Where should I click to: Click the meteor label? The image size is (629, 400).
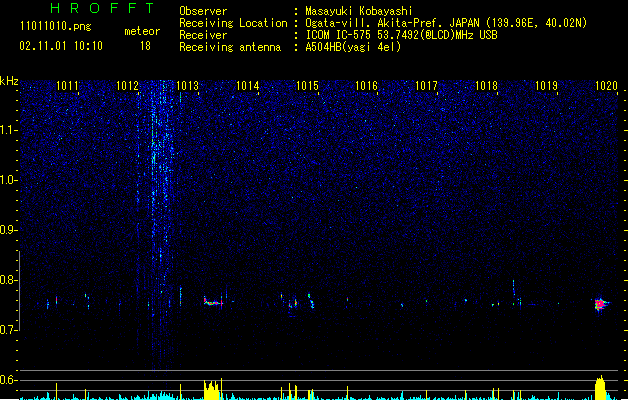click(x=142, y=31)
